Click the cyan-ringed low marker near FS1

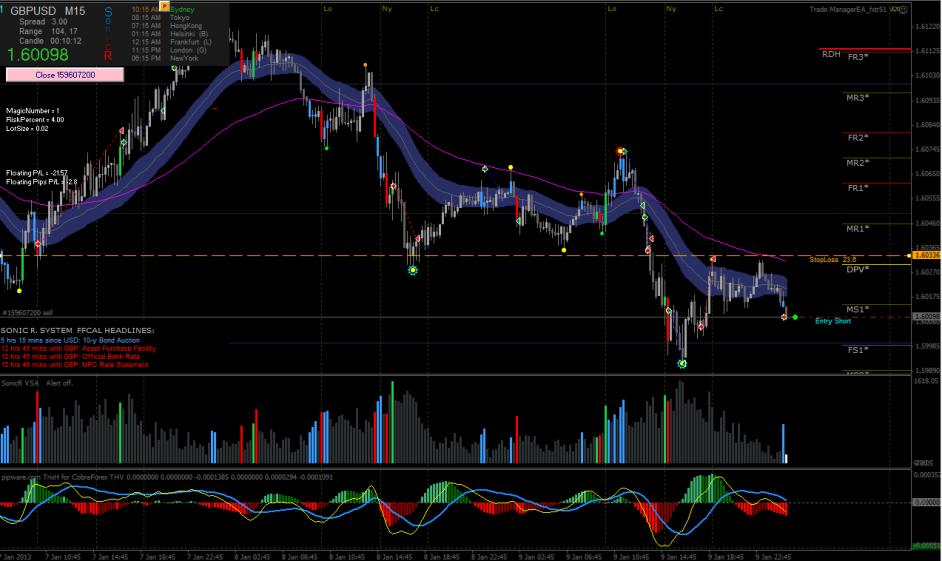[682, 364]
